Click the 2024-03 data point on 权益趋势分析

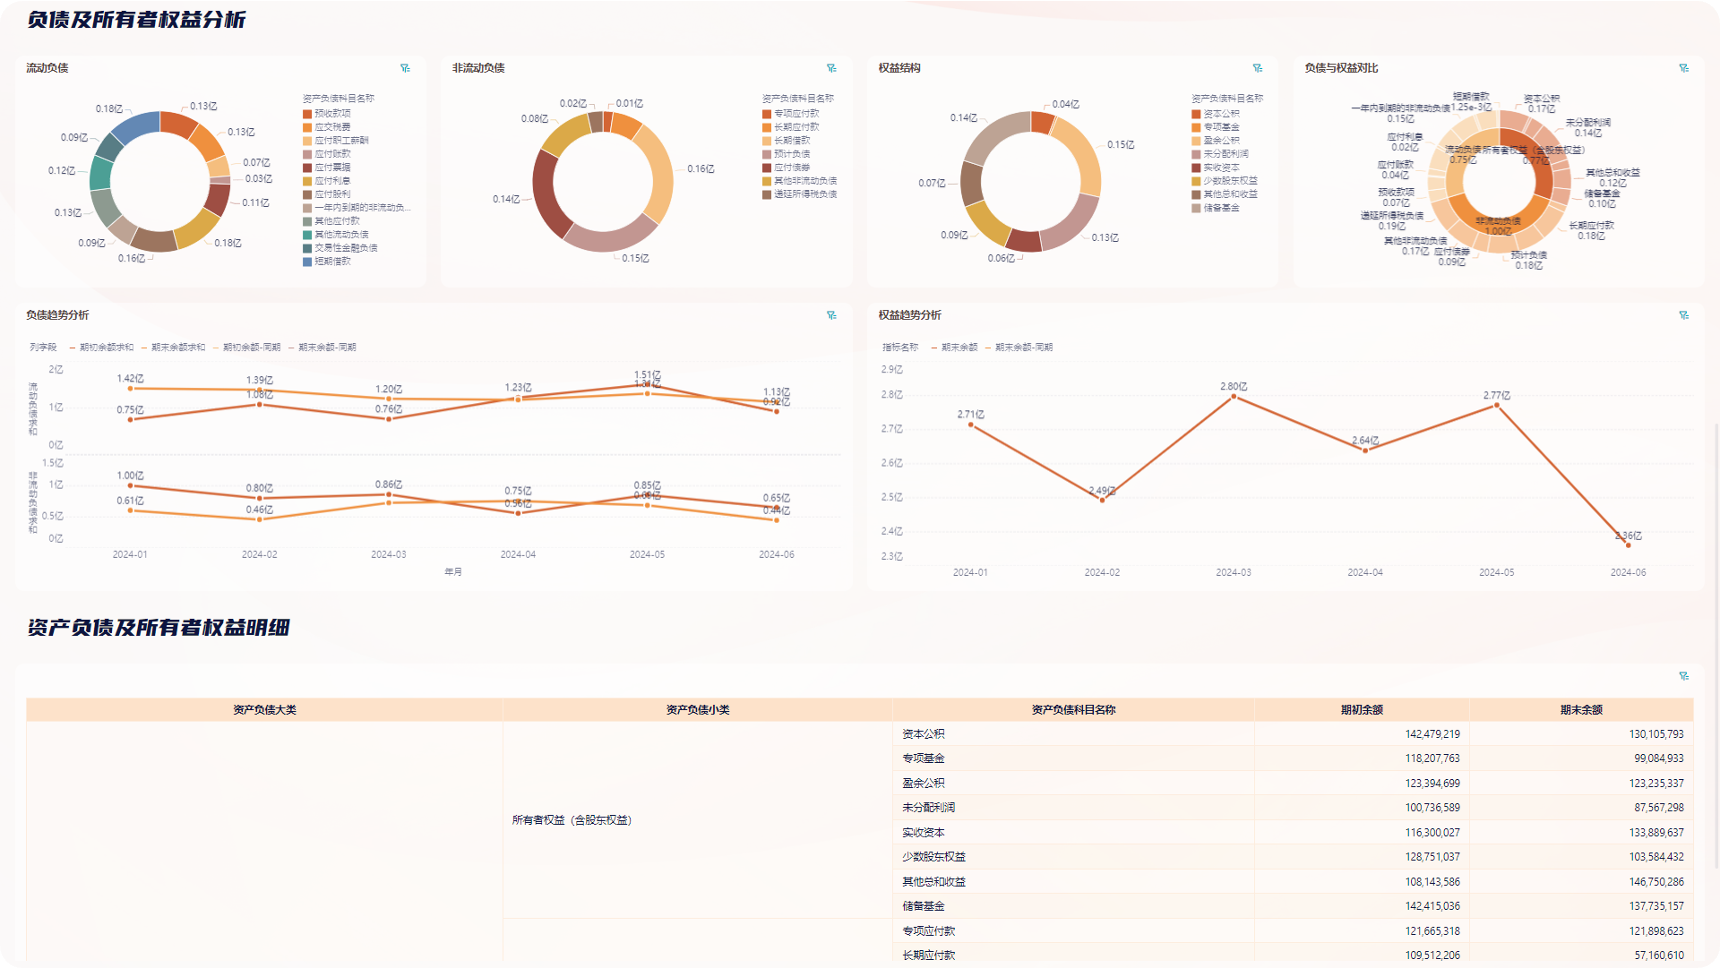(x=1233, y=397)
